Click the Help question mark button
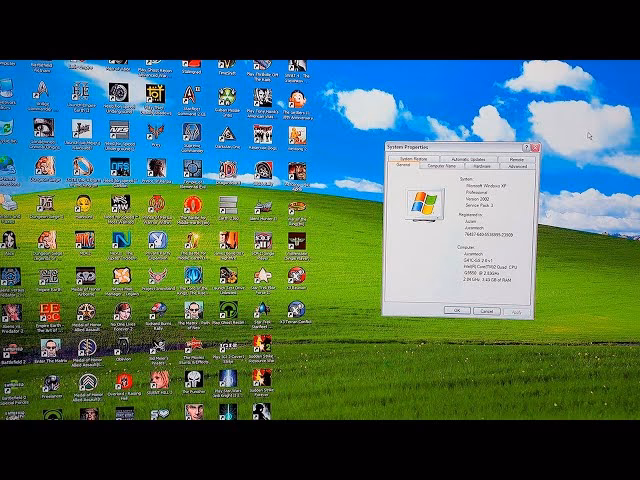The width and height of the screenshot is (640, 480). [x=526, y=147]
